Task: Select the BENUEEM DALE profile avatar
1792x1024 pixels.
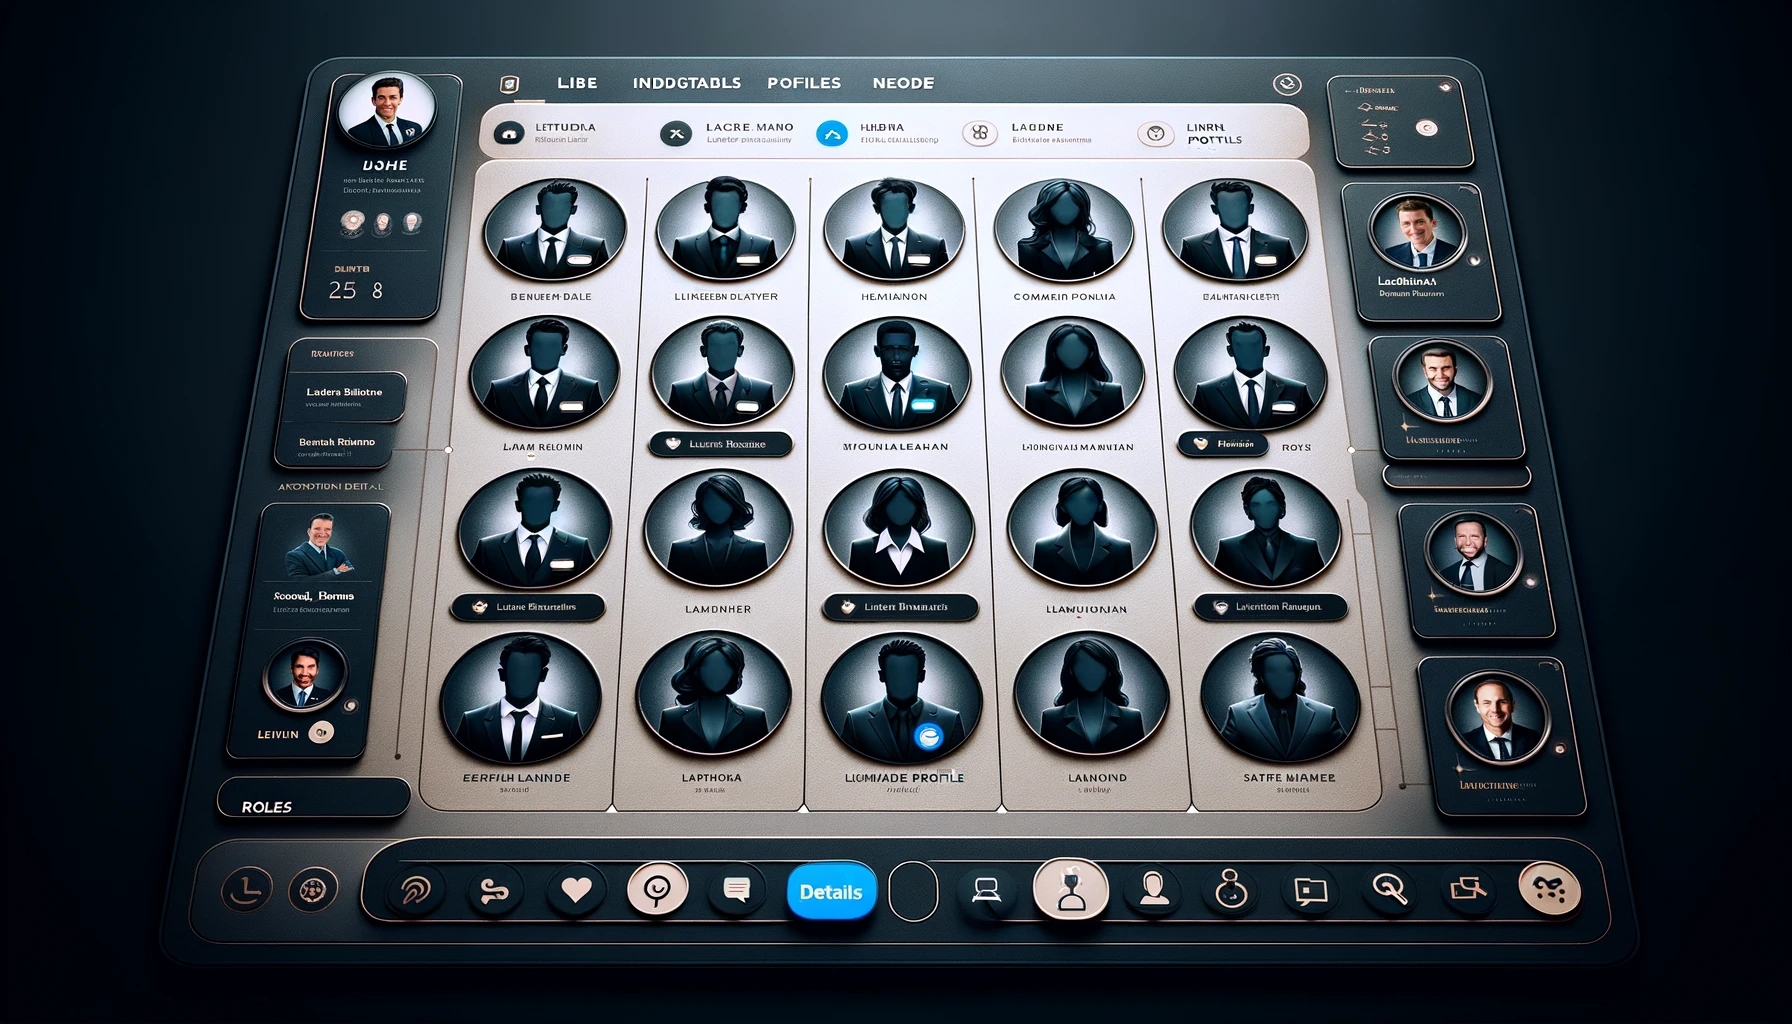Action: pyautogui.click(x=554, y=231)
